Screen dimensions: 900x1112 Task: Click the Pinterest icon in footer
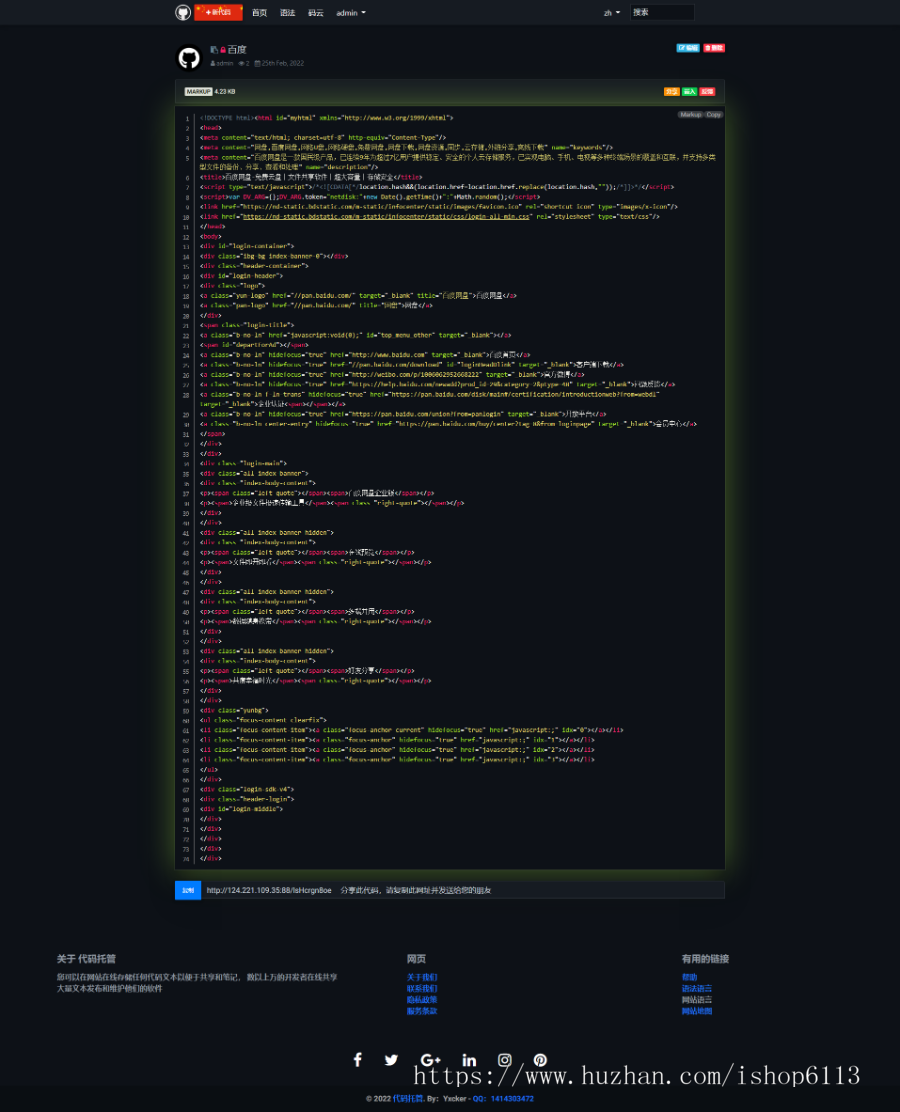pos(540,1060)
